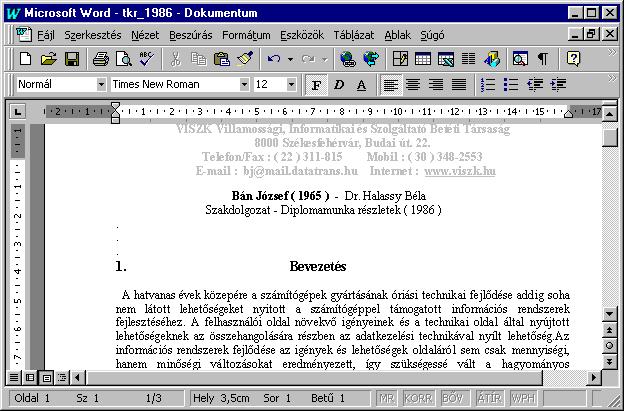Select the Format Painter brush icon
The height and width of the screenshot is (411, 624).
pos(245,59)
